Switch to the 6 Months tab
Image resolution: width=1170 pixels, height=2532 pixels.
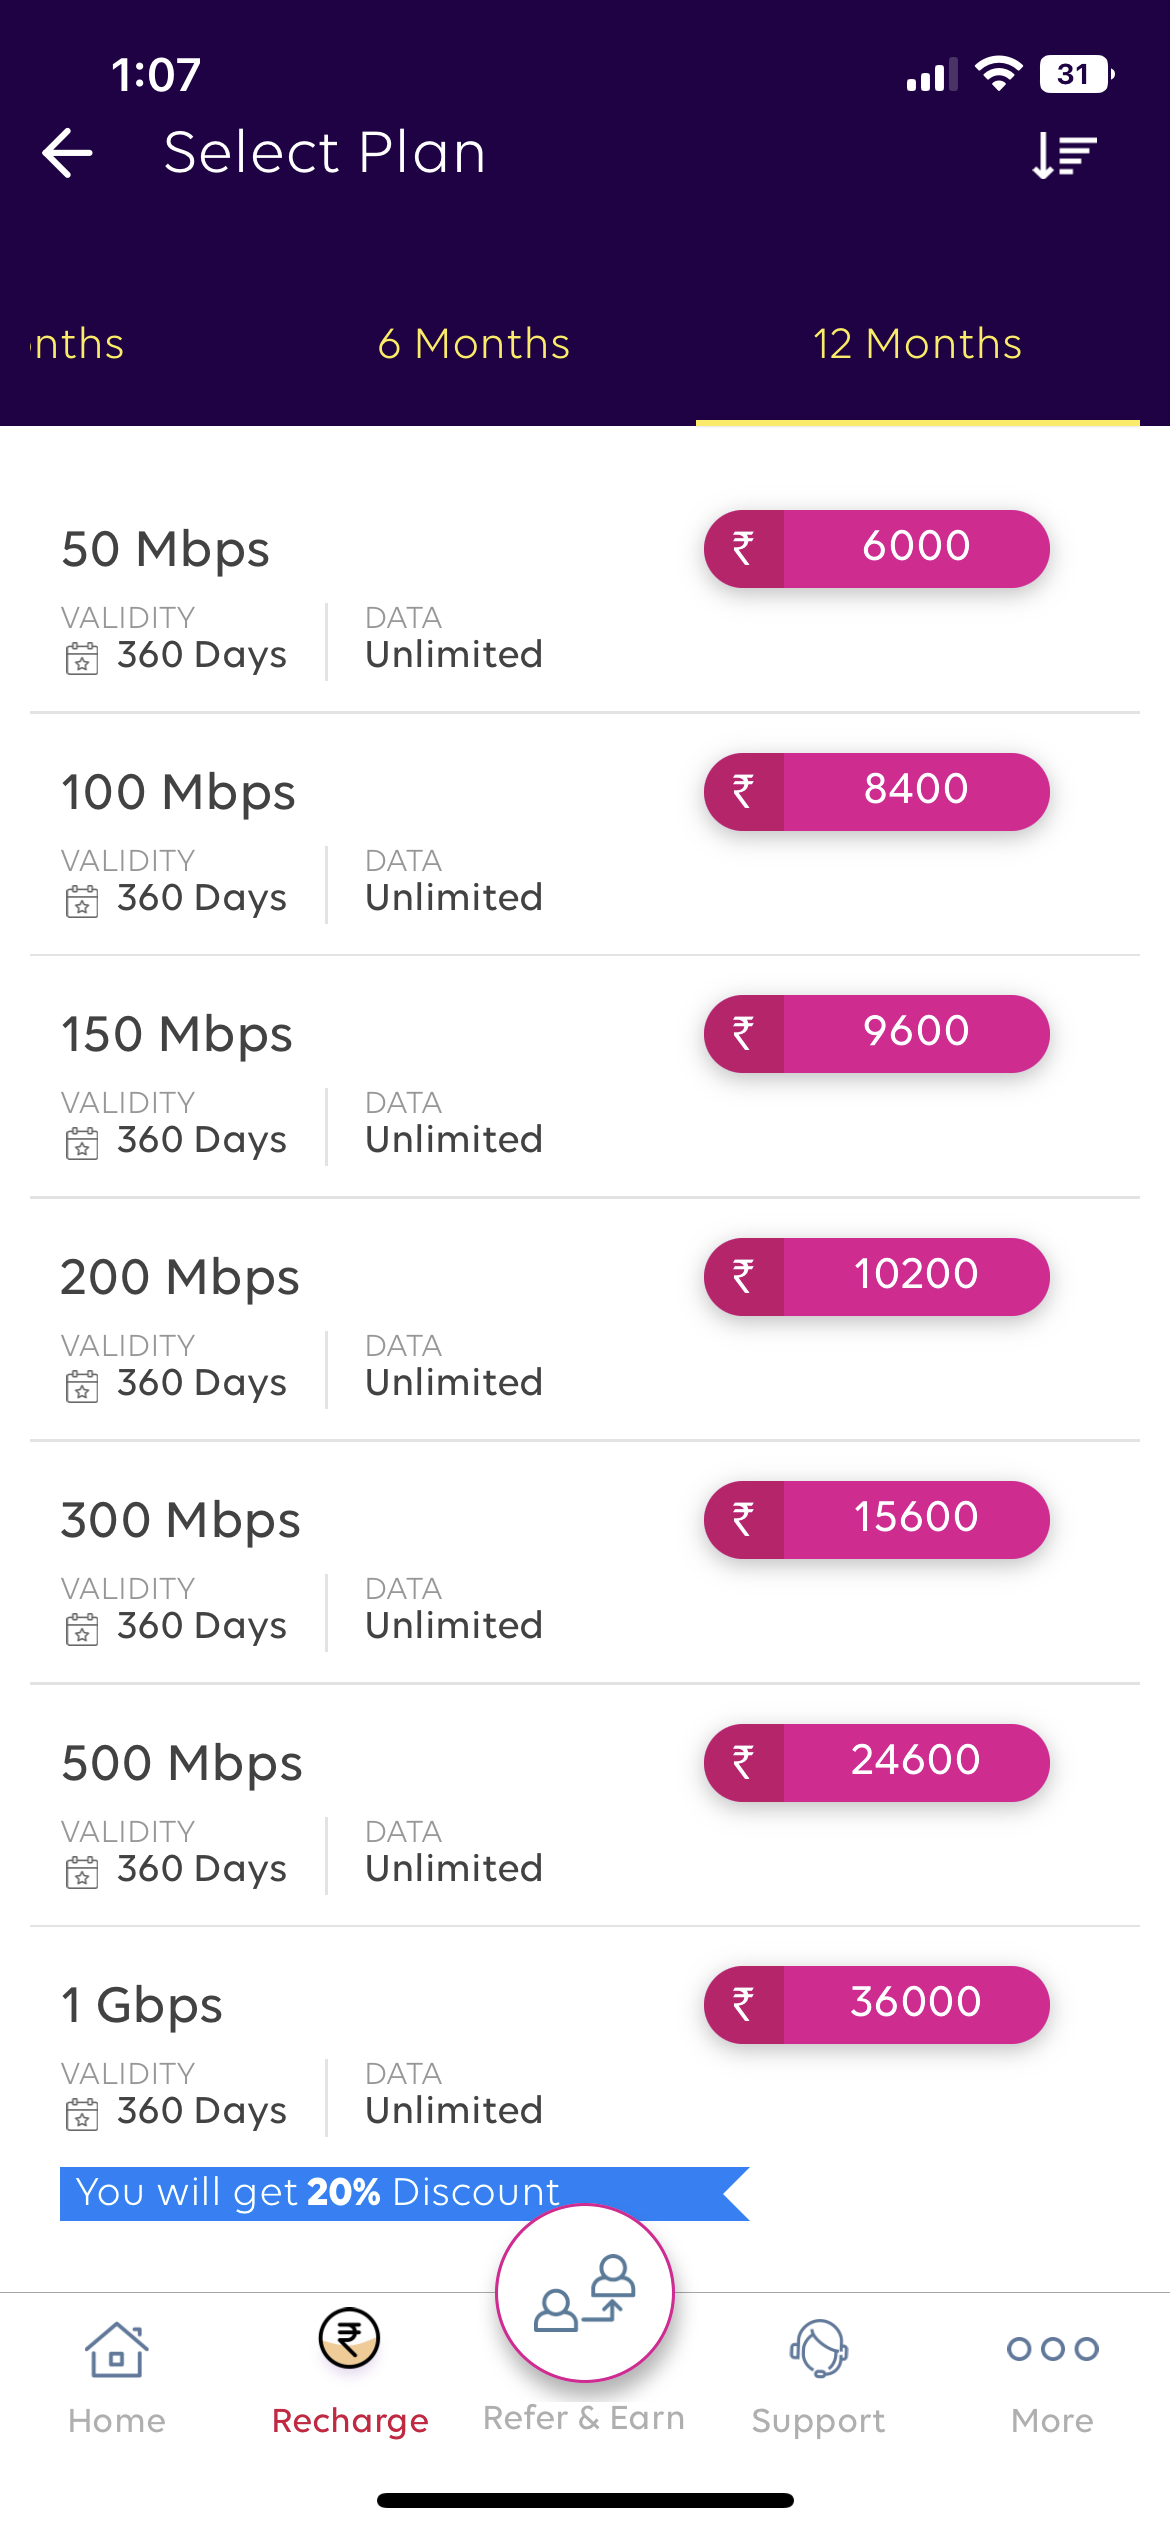474,344
